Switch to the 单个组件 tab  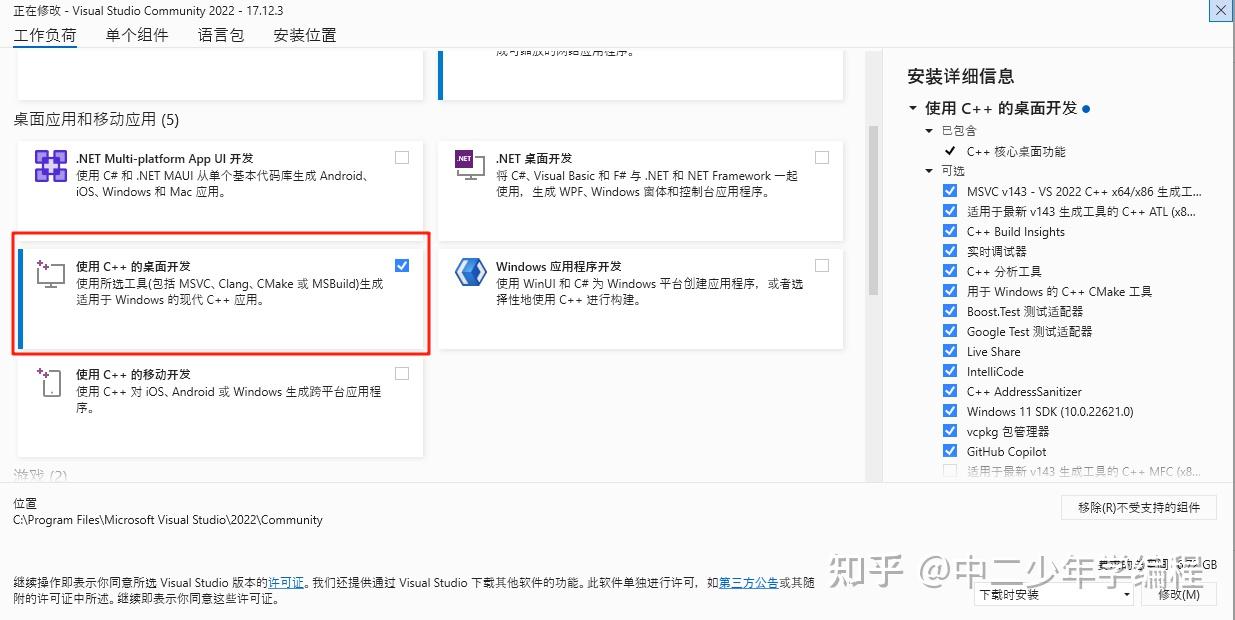coord(136,34)
